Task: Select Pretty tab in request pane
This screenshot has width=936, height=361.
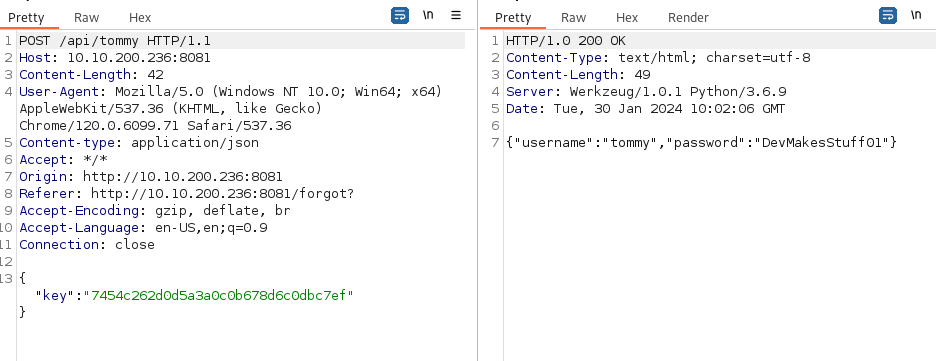Action: click(x=26, y=18)
